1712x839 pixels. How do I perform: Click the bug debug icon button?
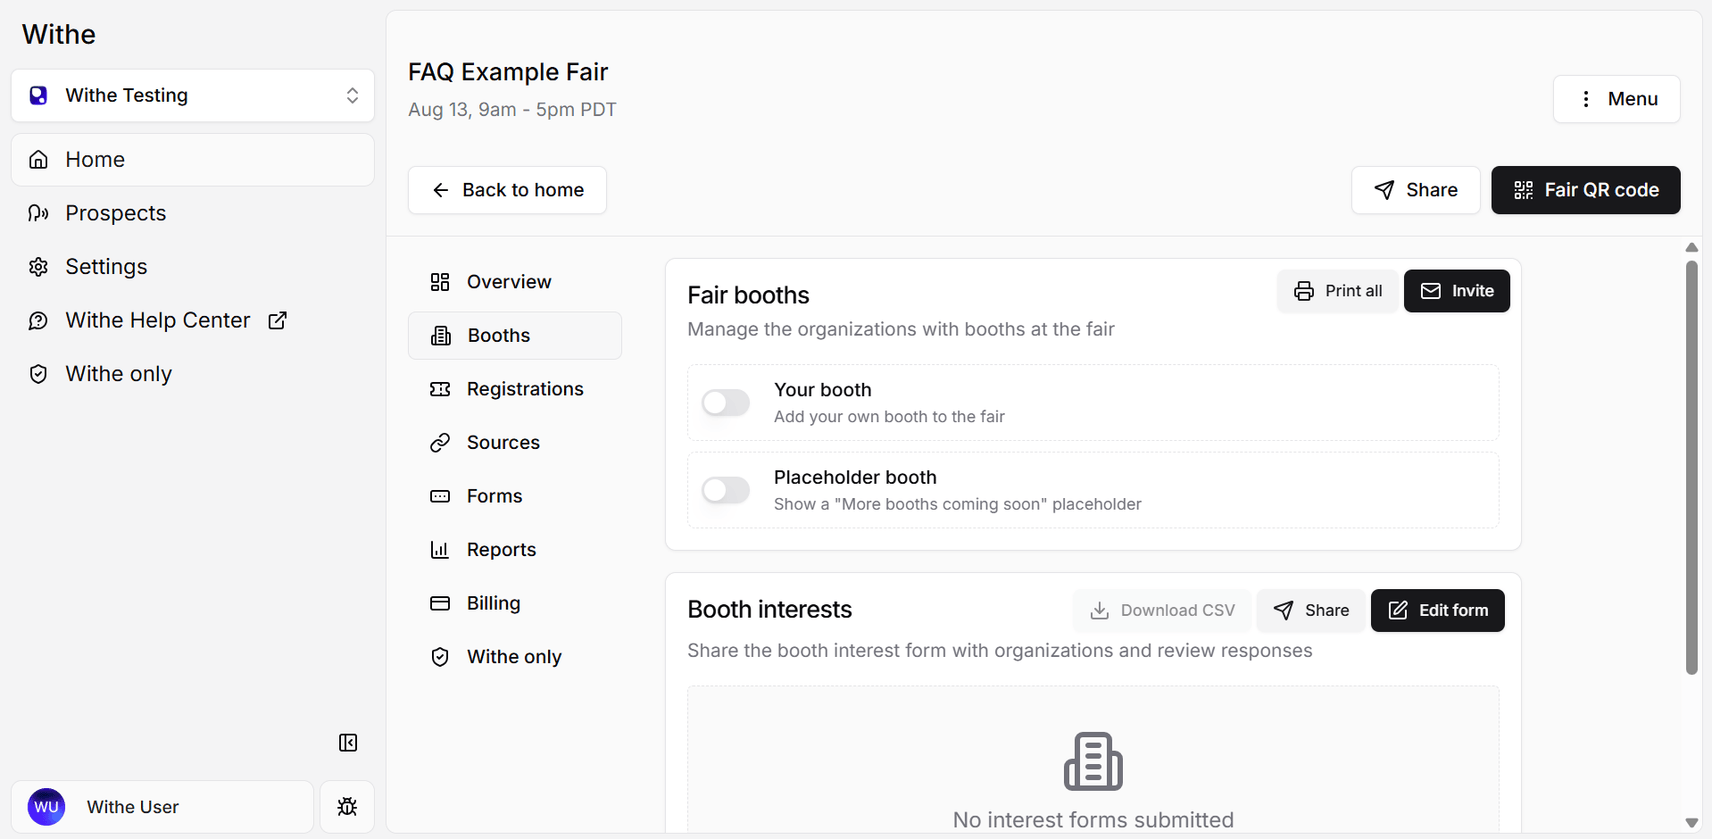click(347, 807)
